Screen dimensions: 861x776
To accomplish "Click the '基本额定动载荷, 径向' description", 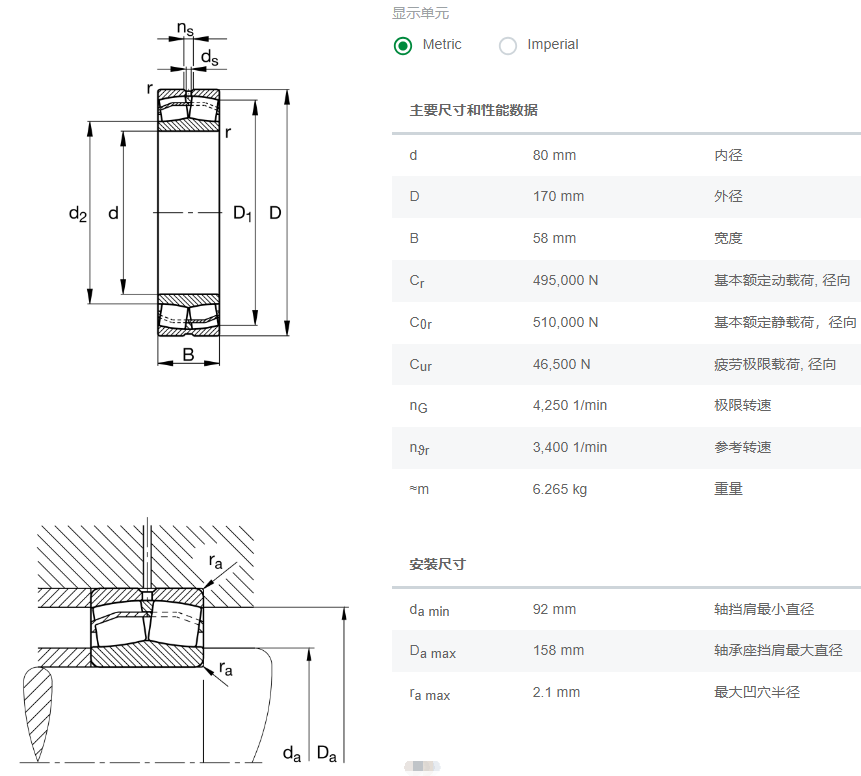I will point(782,280).
